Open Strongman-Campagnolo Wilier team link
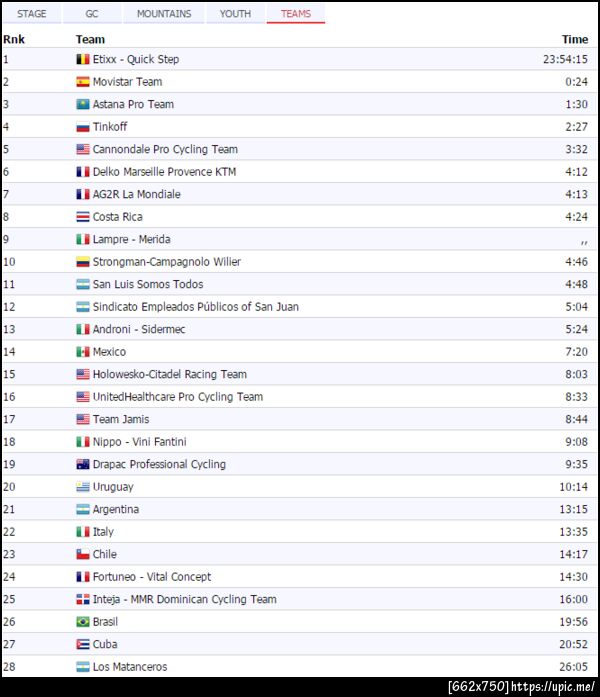Viewport: 600px width, 697px height. (167, 262)
